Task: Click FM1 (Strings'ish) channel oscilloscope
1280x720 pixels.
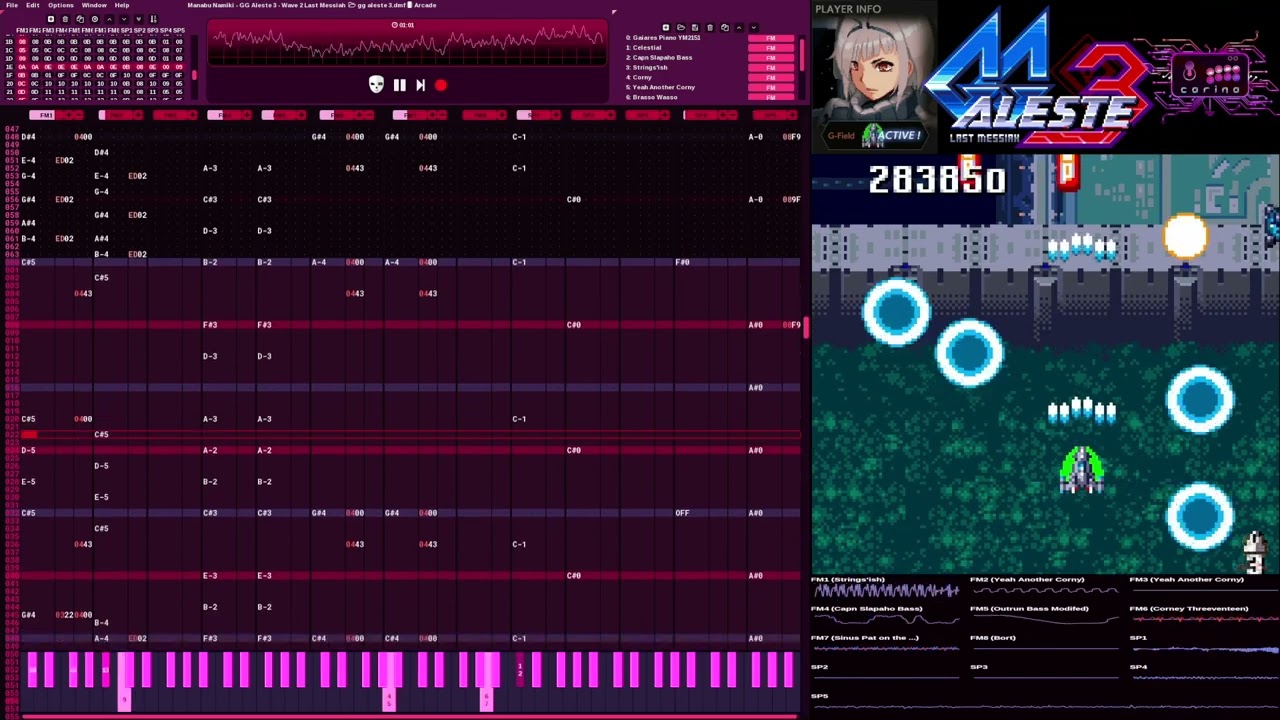Action: coord(885,590)
